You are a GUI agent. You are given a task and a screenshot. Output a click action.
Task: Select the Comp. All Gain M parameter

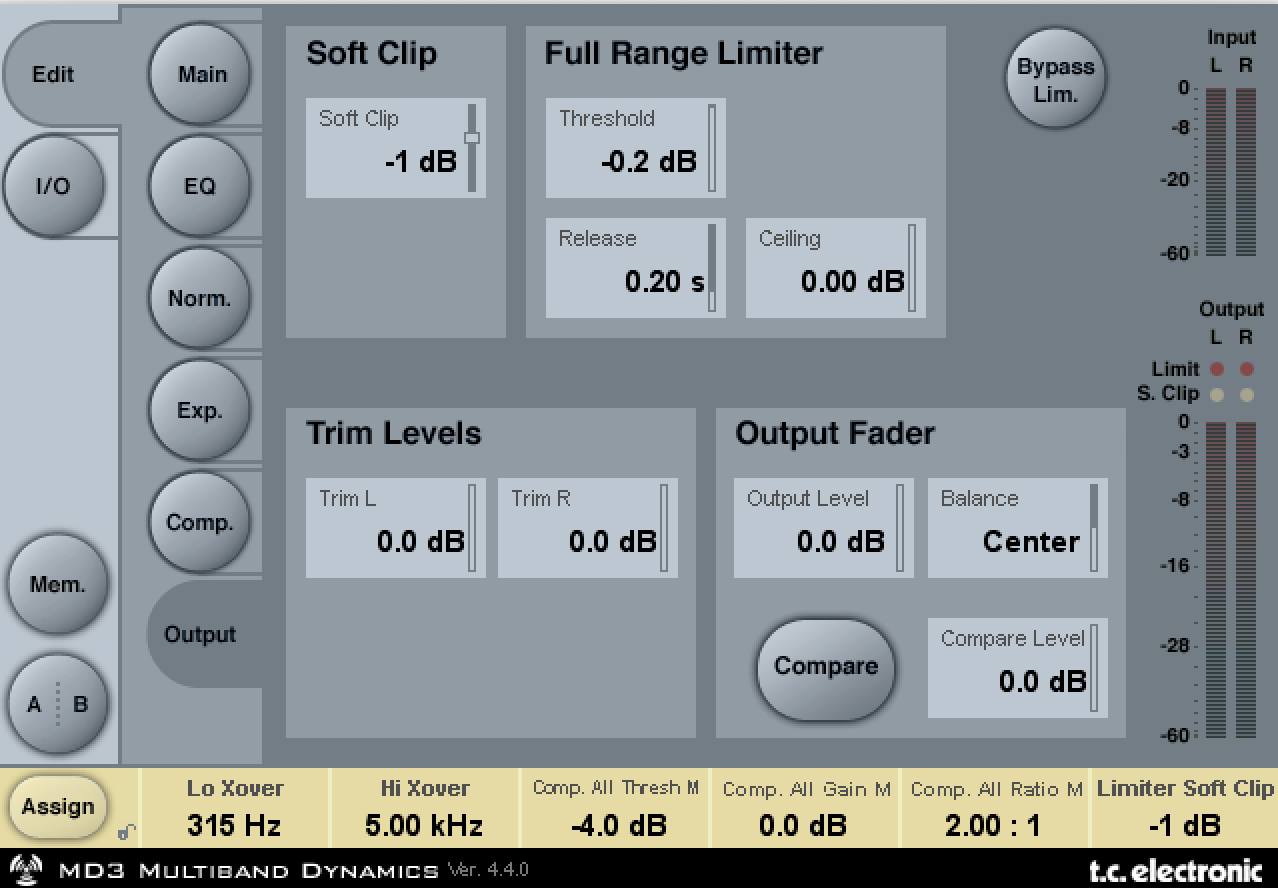pyautogui.click(x=805, y=807)
